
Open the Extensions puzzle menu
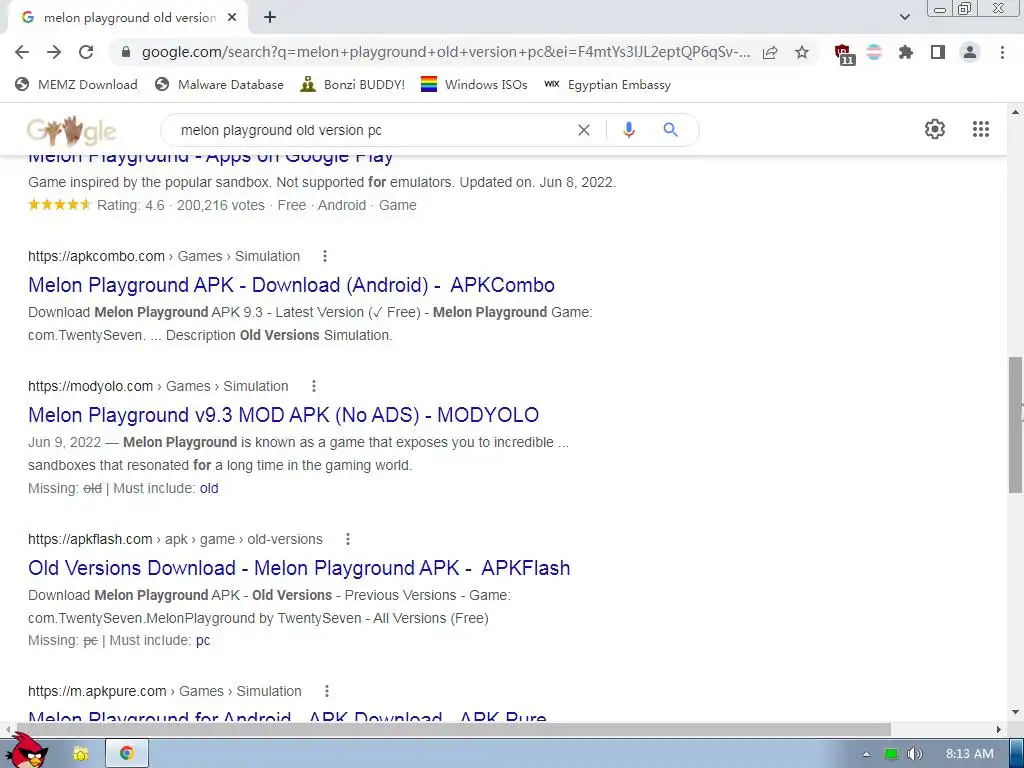tap(906, 52)
